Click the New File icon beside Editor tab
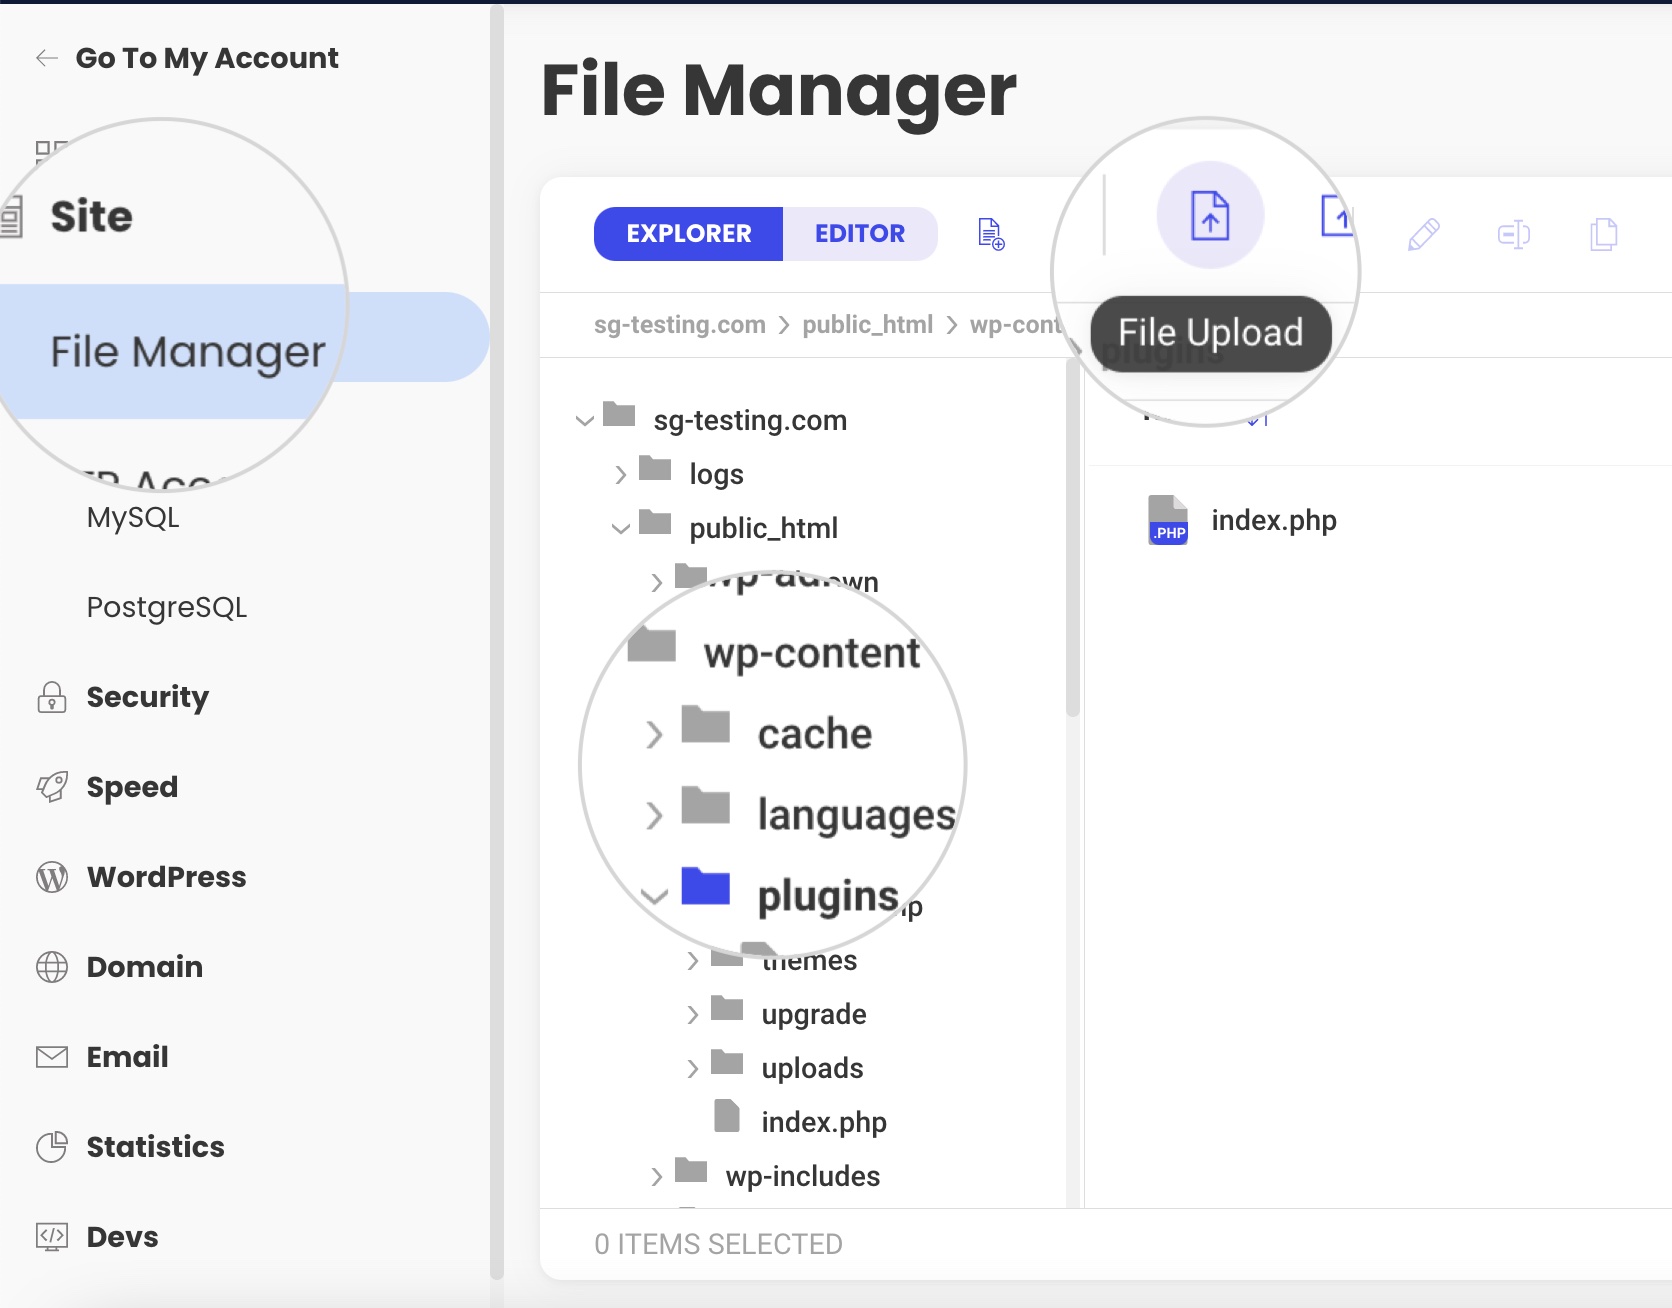The image size is (1672, 1308). click(x=991, y=234)
